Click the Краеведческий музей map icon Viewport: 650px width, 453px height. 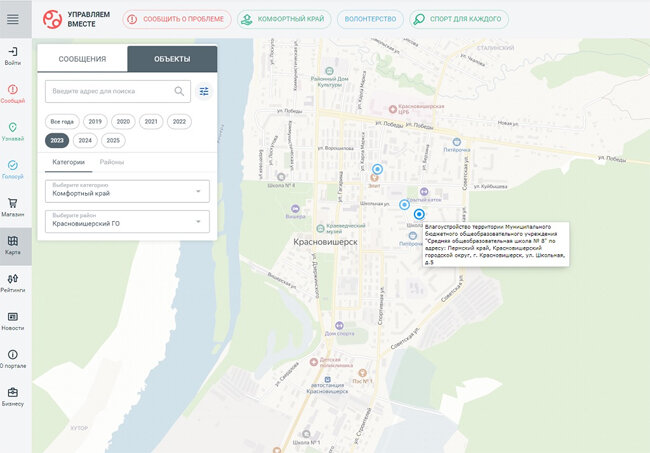pyautogui.click(x=320, y=228)
